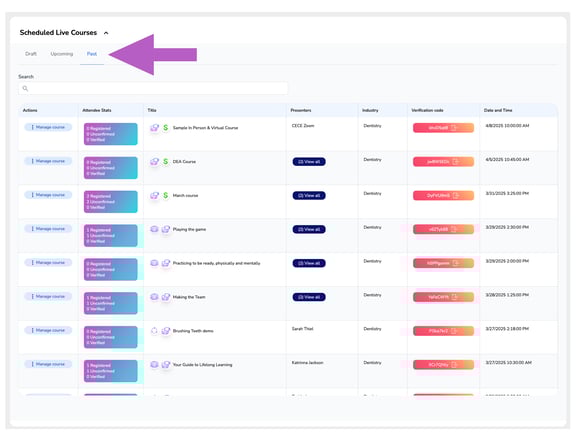Copy verification code for Your Guide to Lifelong Learning
Viewport: 583px width, 432px height.
[x=454, y=365]
